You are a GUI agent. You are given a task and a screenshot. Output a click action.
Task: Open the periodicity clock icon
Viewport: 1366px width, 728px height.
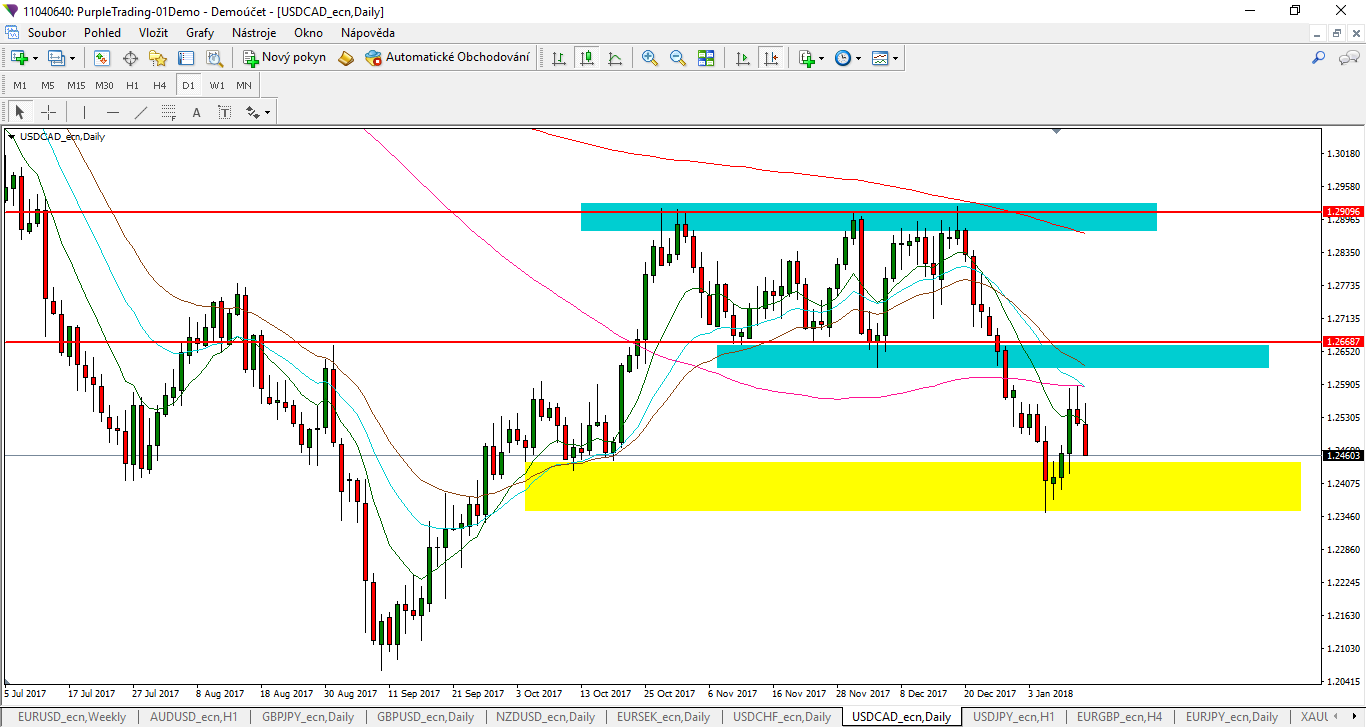coord(842,58)
